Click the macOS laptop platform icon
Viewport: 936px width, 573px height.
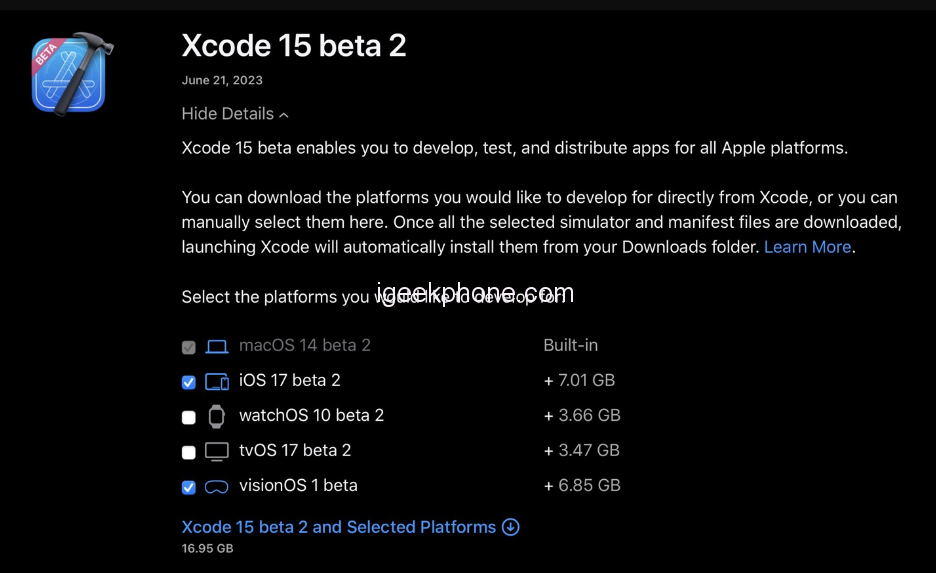pyautogui.click(x=217, y=346)
